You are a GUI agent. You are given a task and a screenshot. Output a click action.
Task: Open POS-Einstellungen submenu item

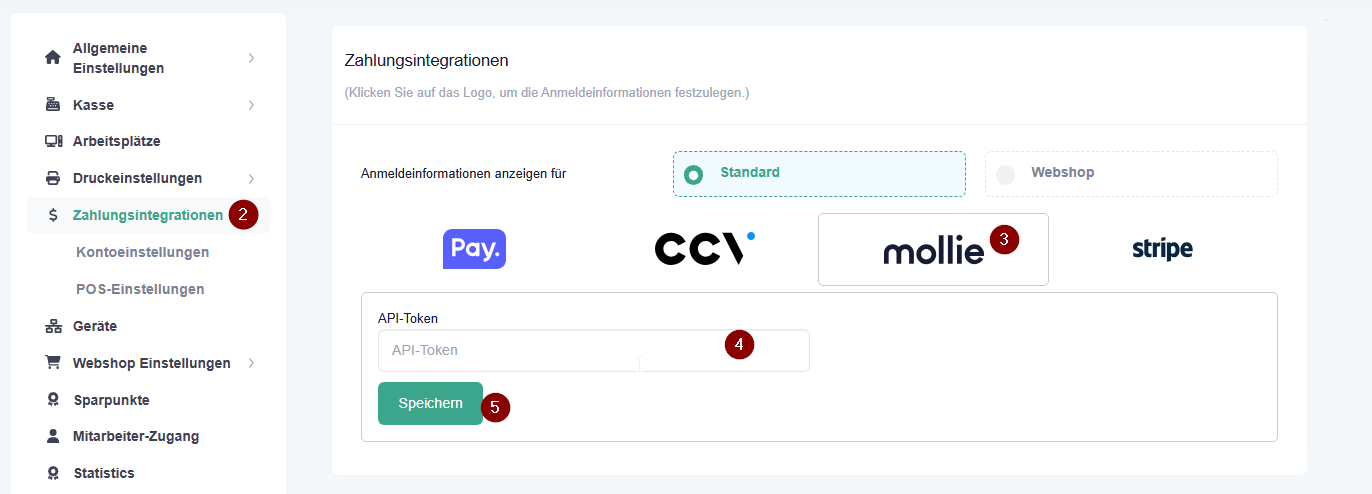pos(140,289)
